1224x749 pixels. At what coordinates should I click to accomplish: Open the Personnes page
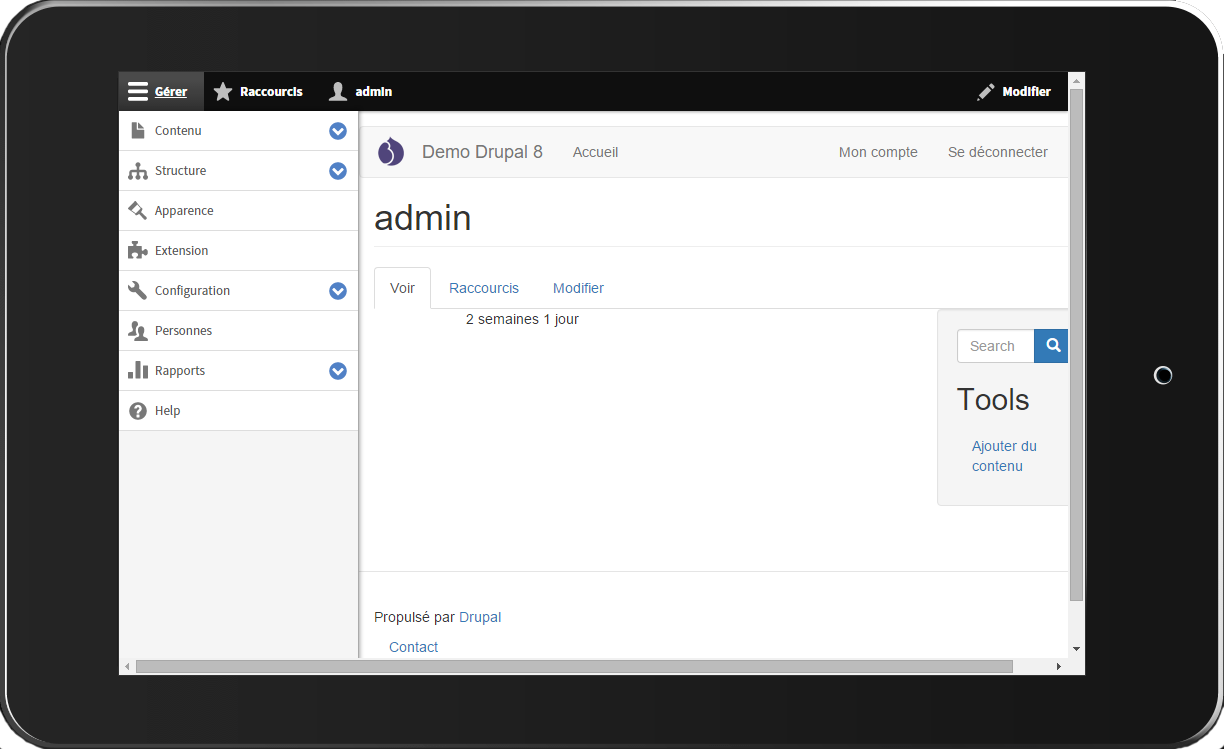pos(183,331)
